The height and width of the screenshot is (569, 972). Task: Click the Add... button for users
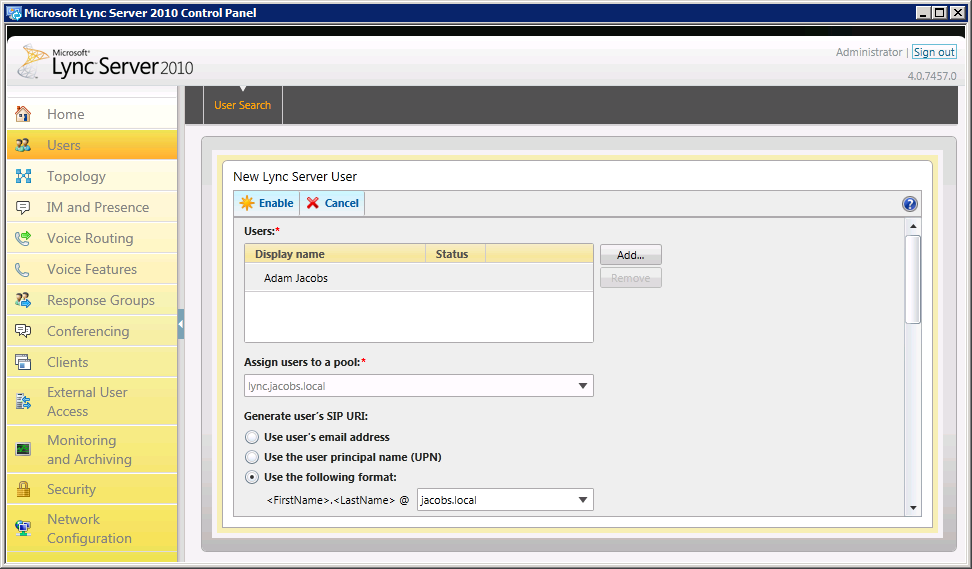click(630, 255)
